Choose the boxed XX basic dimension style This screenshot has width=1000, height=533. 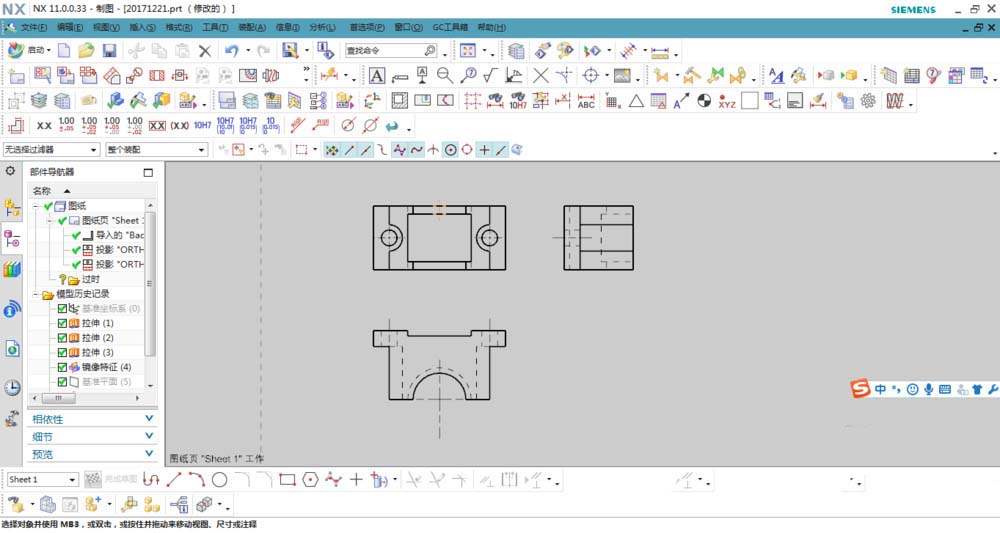(x=157, y=126)
